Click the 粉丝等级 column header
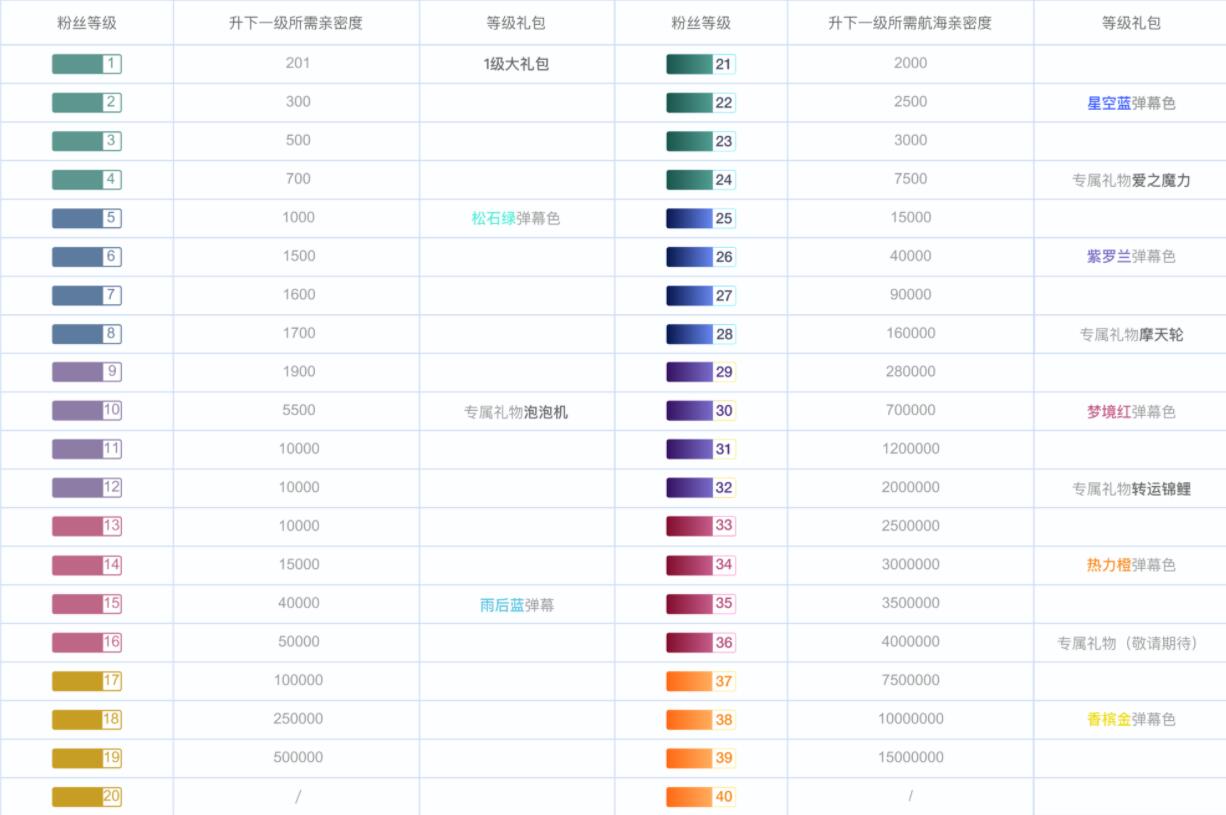 pyautogui.click(x=87, y=24)
